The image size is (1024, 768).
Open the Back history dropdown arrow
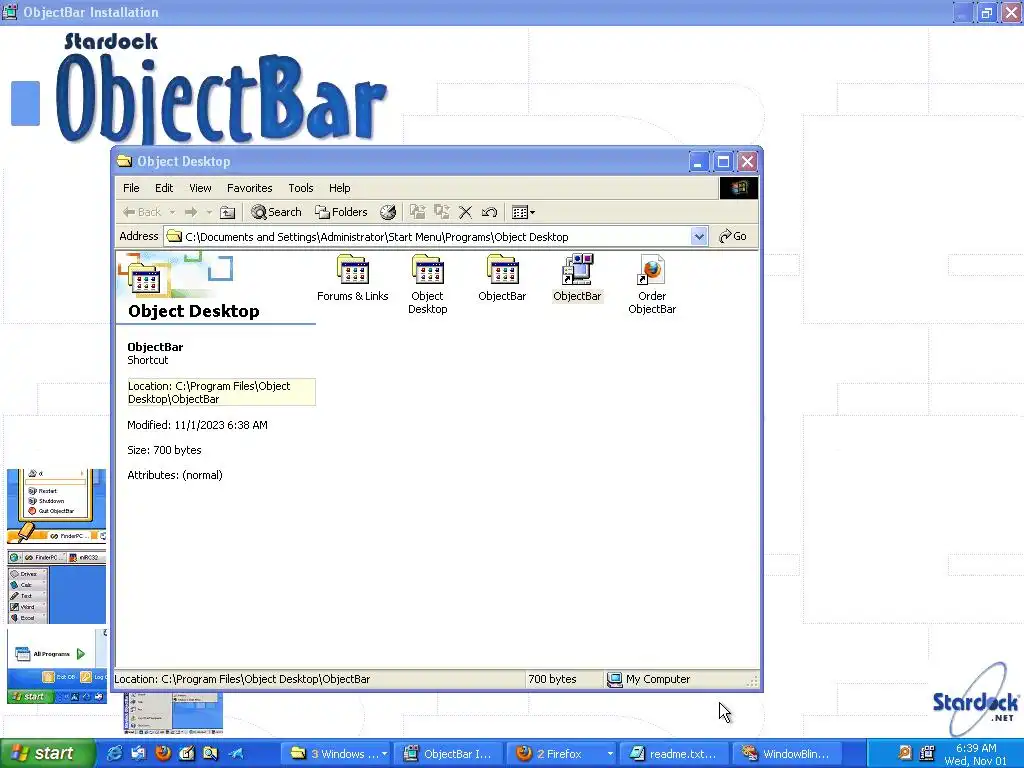coord(172,212)
